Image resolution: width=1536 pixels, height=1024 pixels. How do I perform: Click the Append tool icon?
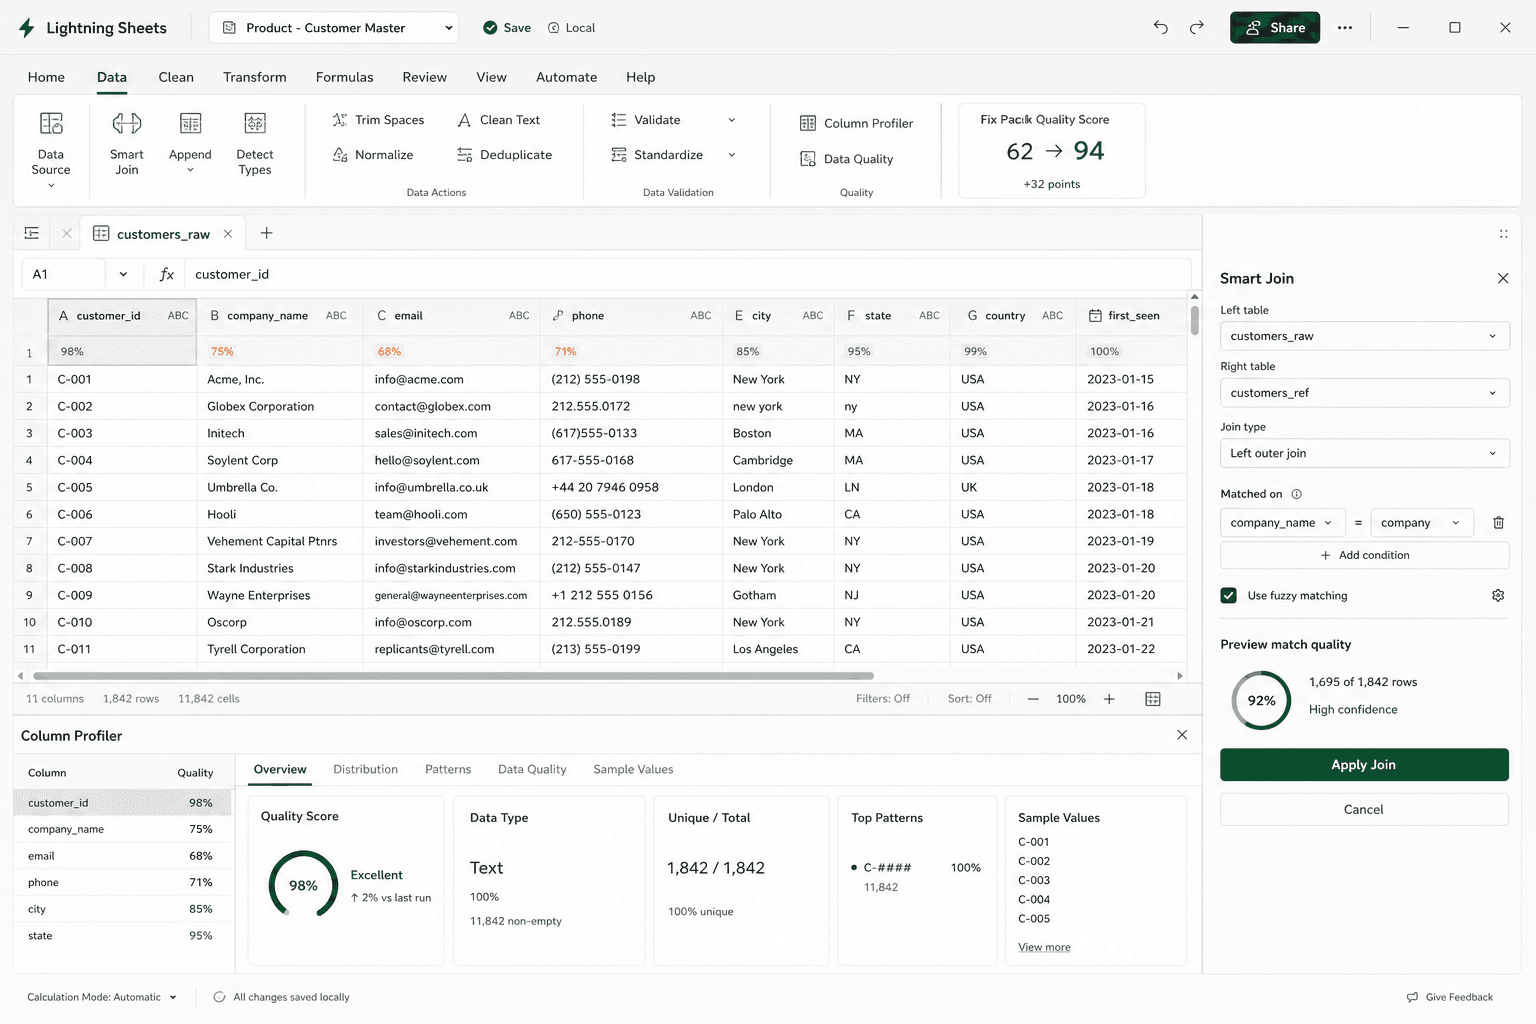pyautogui.click(x=190, y=123)
